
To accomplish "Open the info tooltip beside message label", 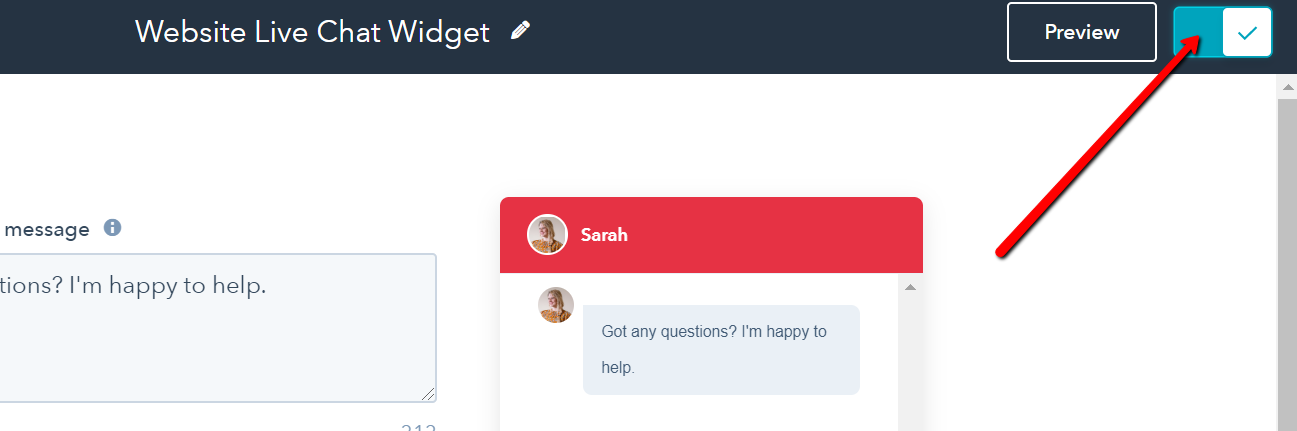I will point(113,228).
